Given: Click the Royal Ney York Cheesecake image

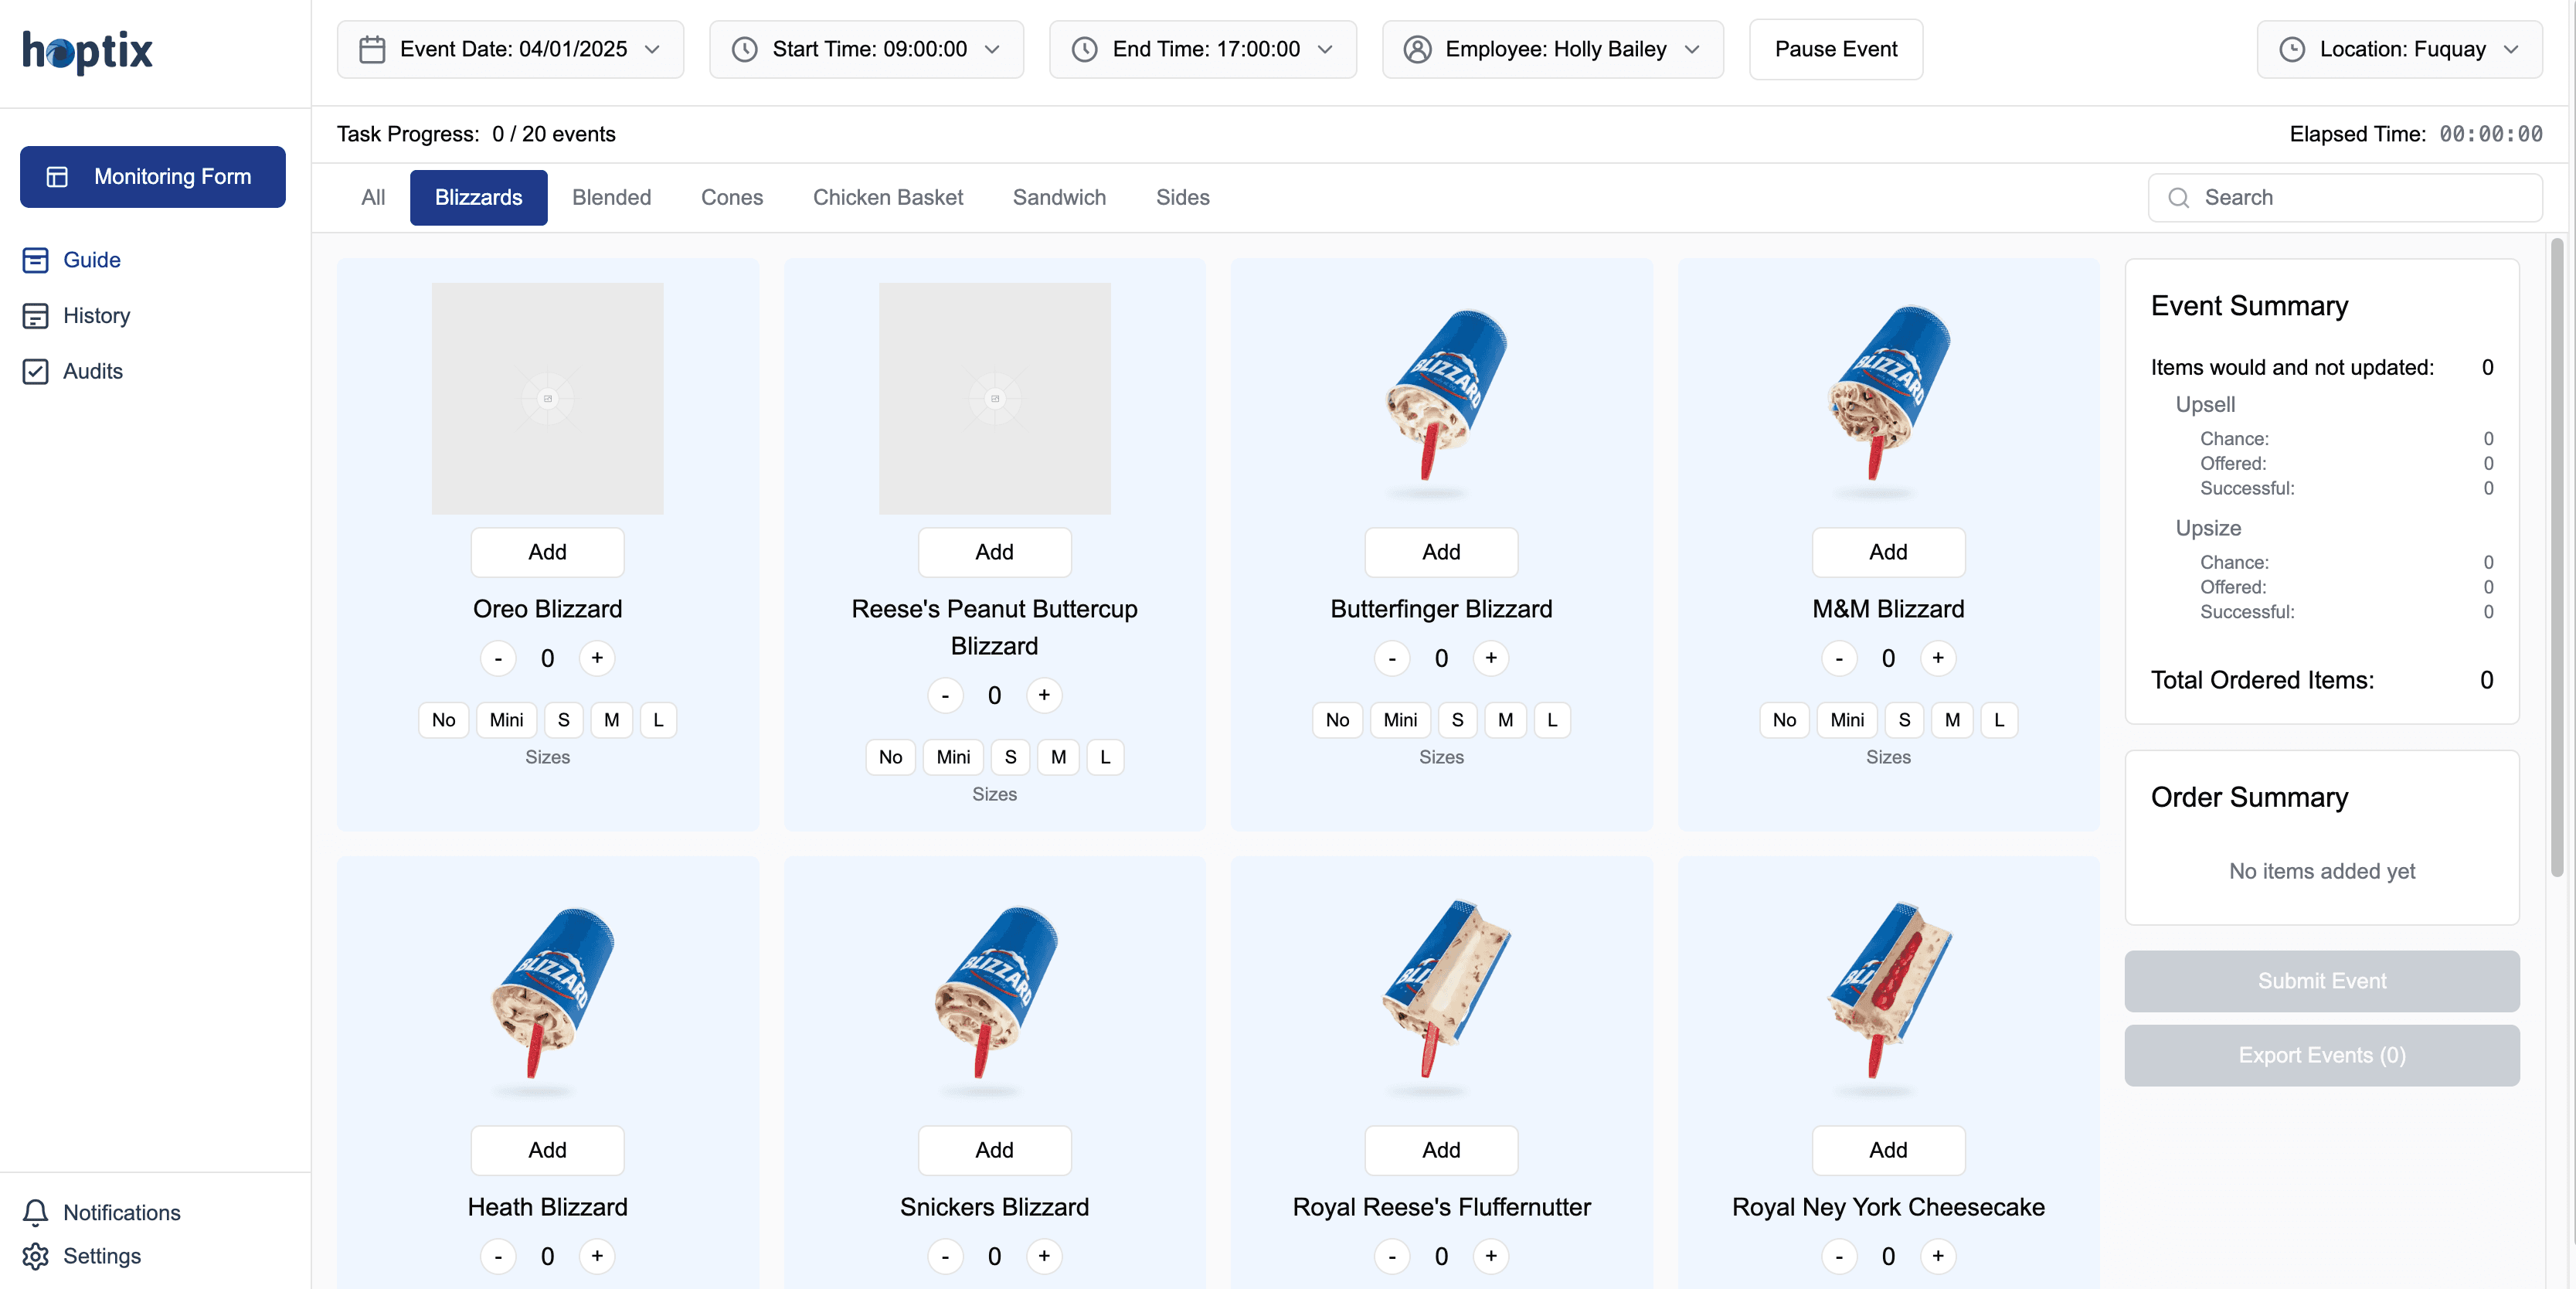Looking at the screenshot, I should (x=1889, y=997).
